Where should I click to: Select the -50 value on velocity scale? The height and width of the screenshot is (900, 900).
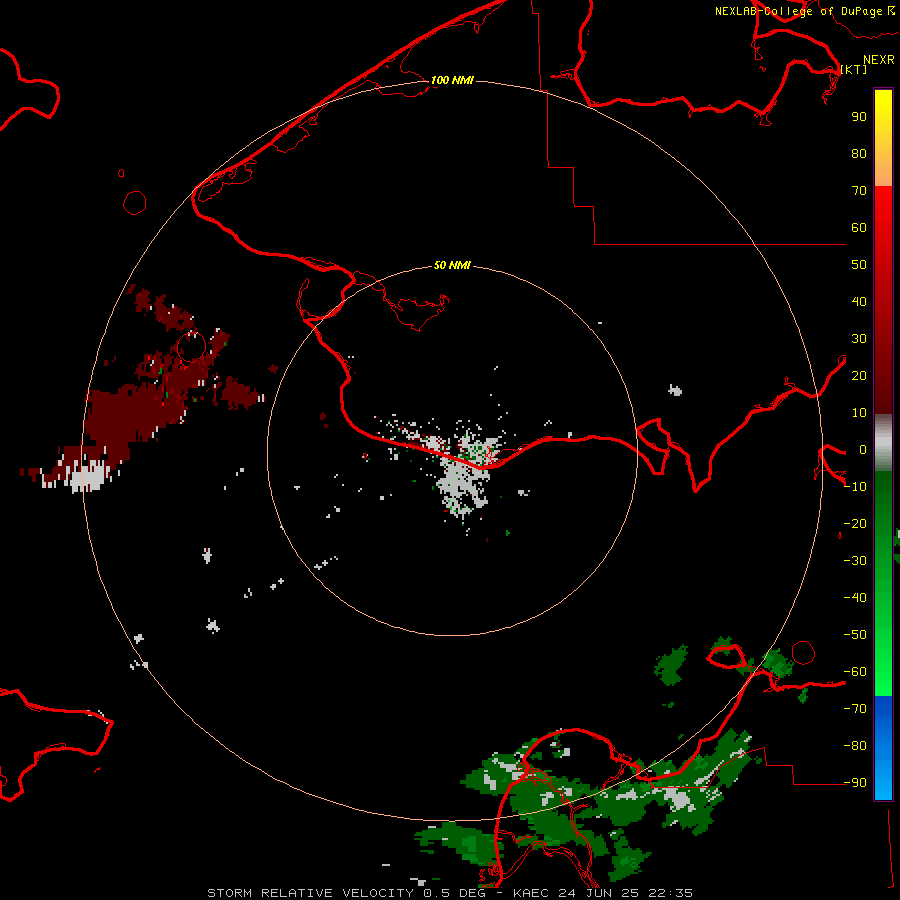point(855,635)
